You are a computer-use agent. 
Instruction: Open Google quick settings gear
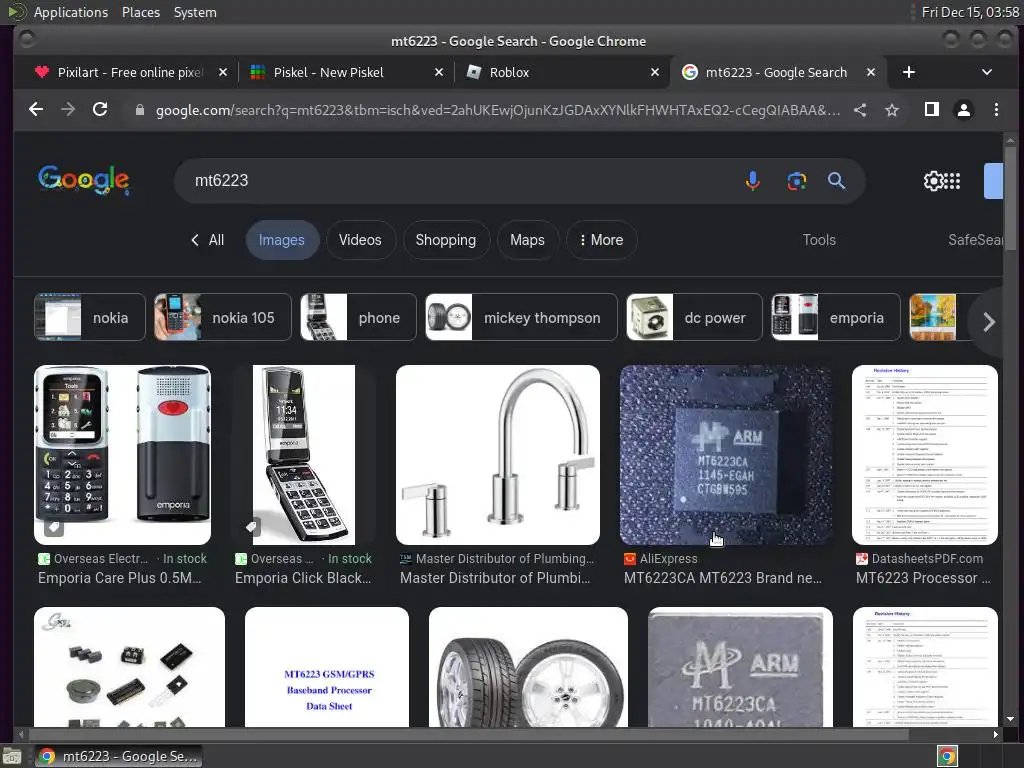pos(934,181)
